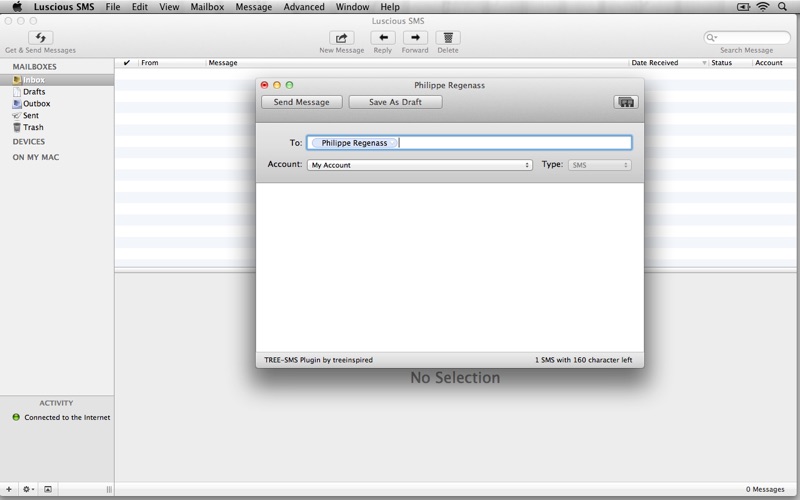800x500 pixels.
Task: Click the Wi-Fi status icon
Action: pyautogui.click(x=763, y=7)
